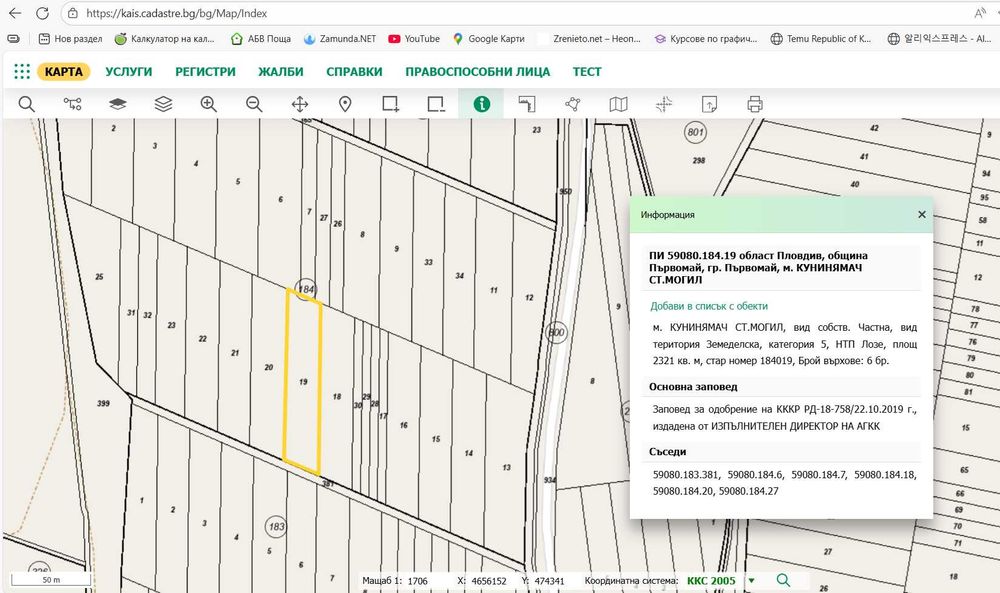This screenshot has height=593, width=1000.
Task: Click the 'Добави в списък с обекти' link
Action: point(709,306)
